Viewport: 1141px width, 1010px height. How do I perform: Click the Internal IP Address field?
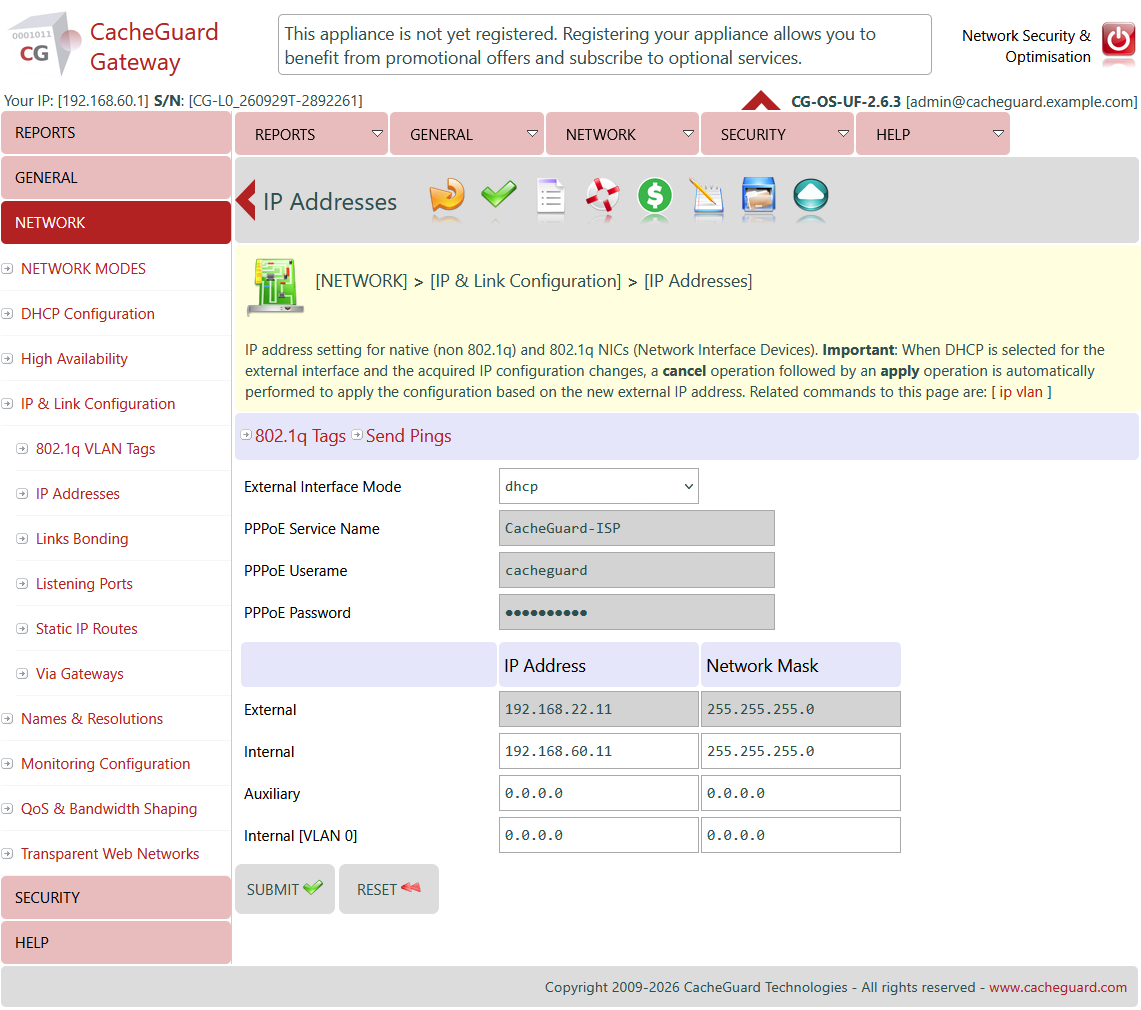tap(598, 752)
